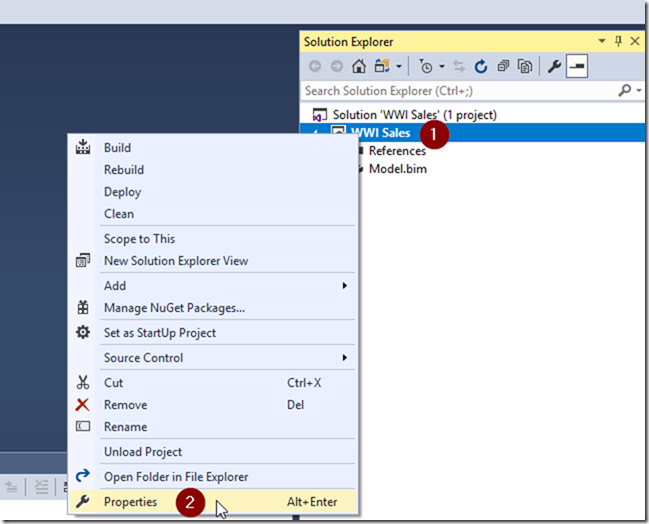Go to Home view in Solution Explorer
649x524 pixels.
[x=359, y=66]
